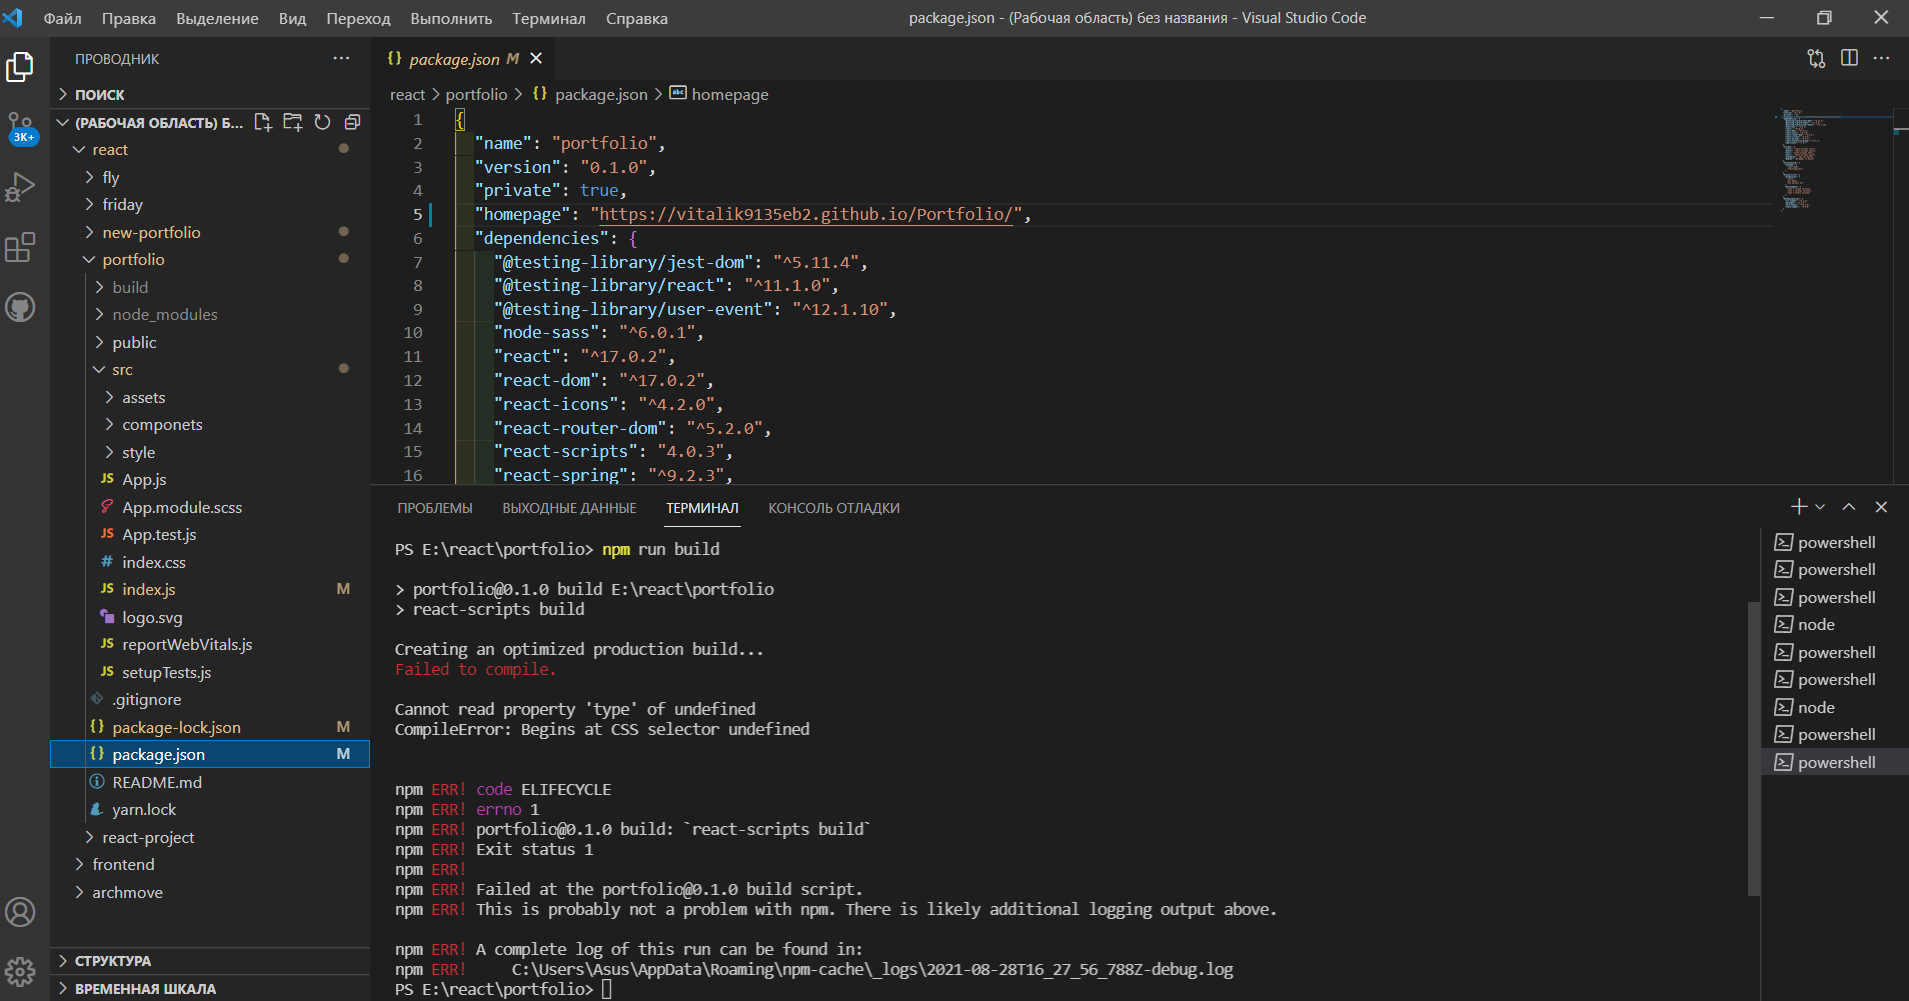Close the terminal panel

coord(1881,507)
